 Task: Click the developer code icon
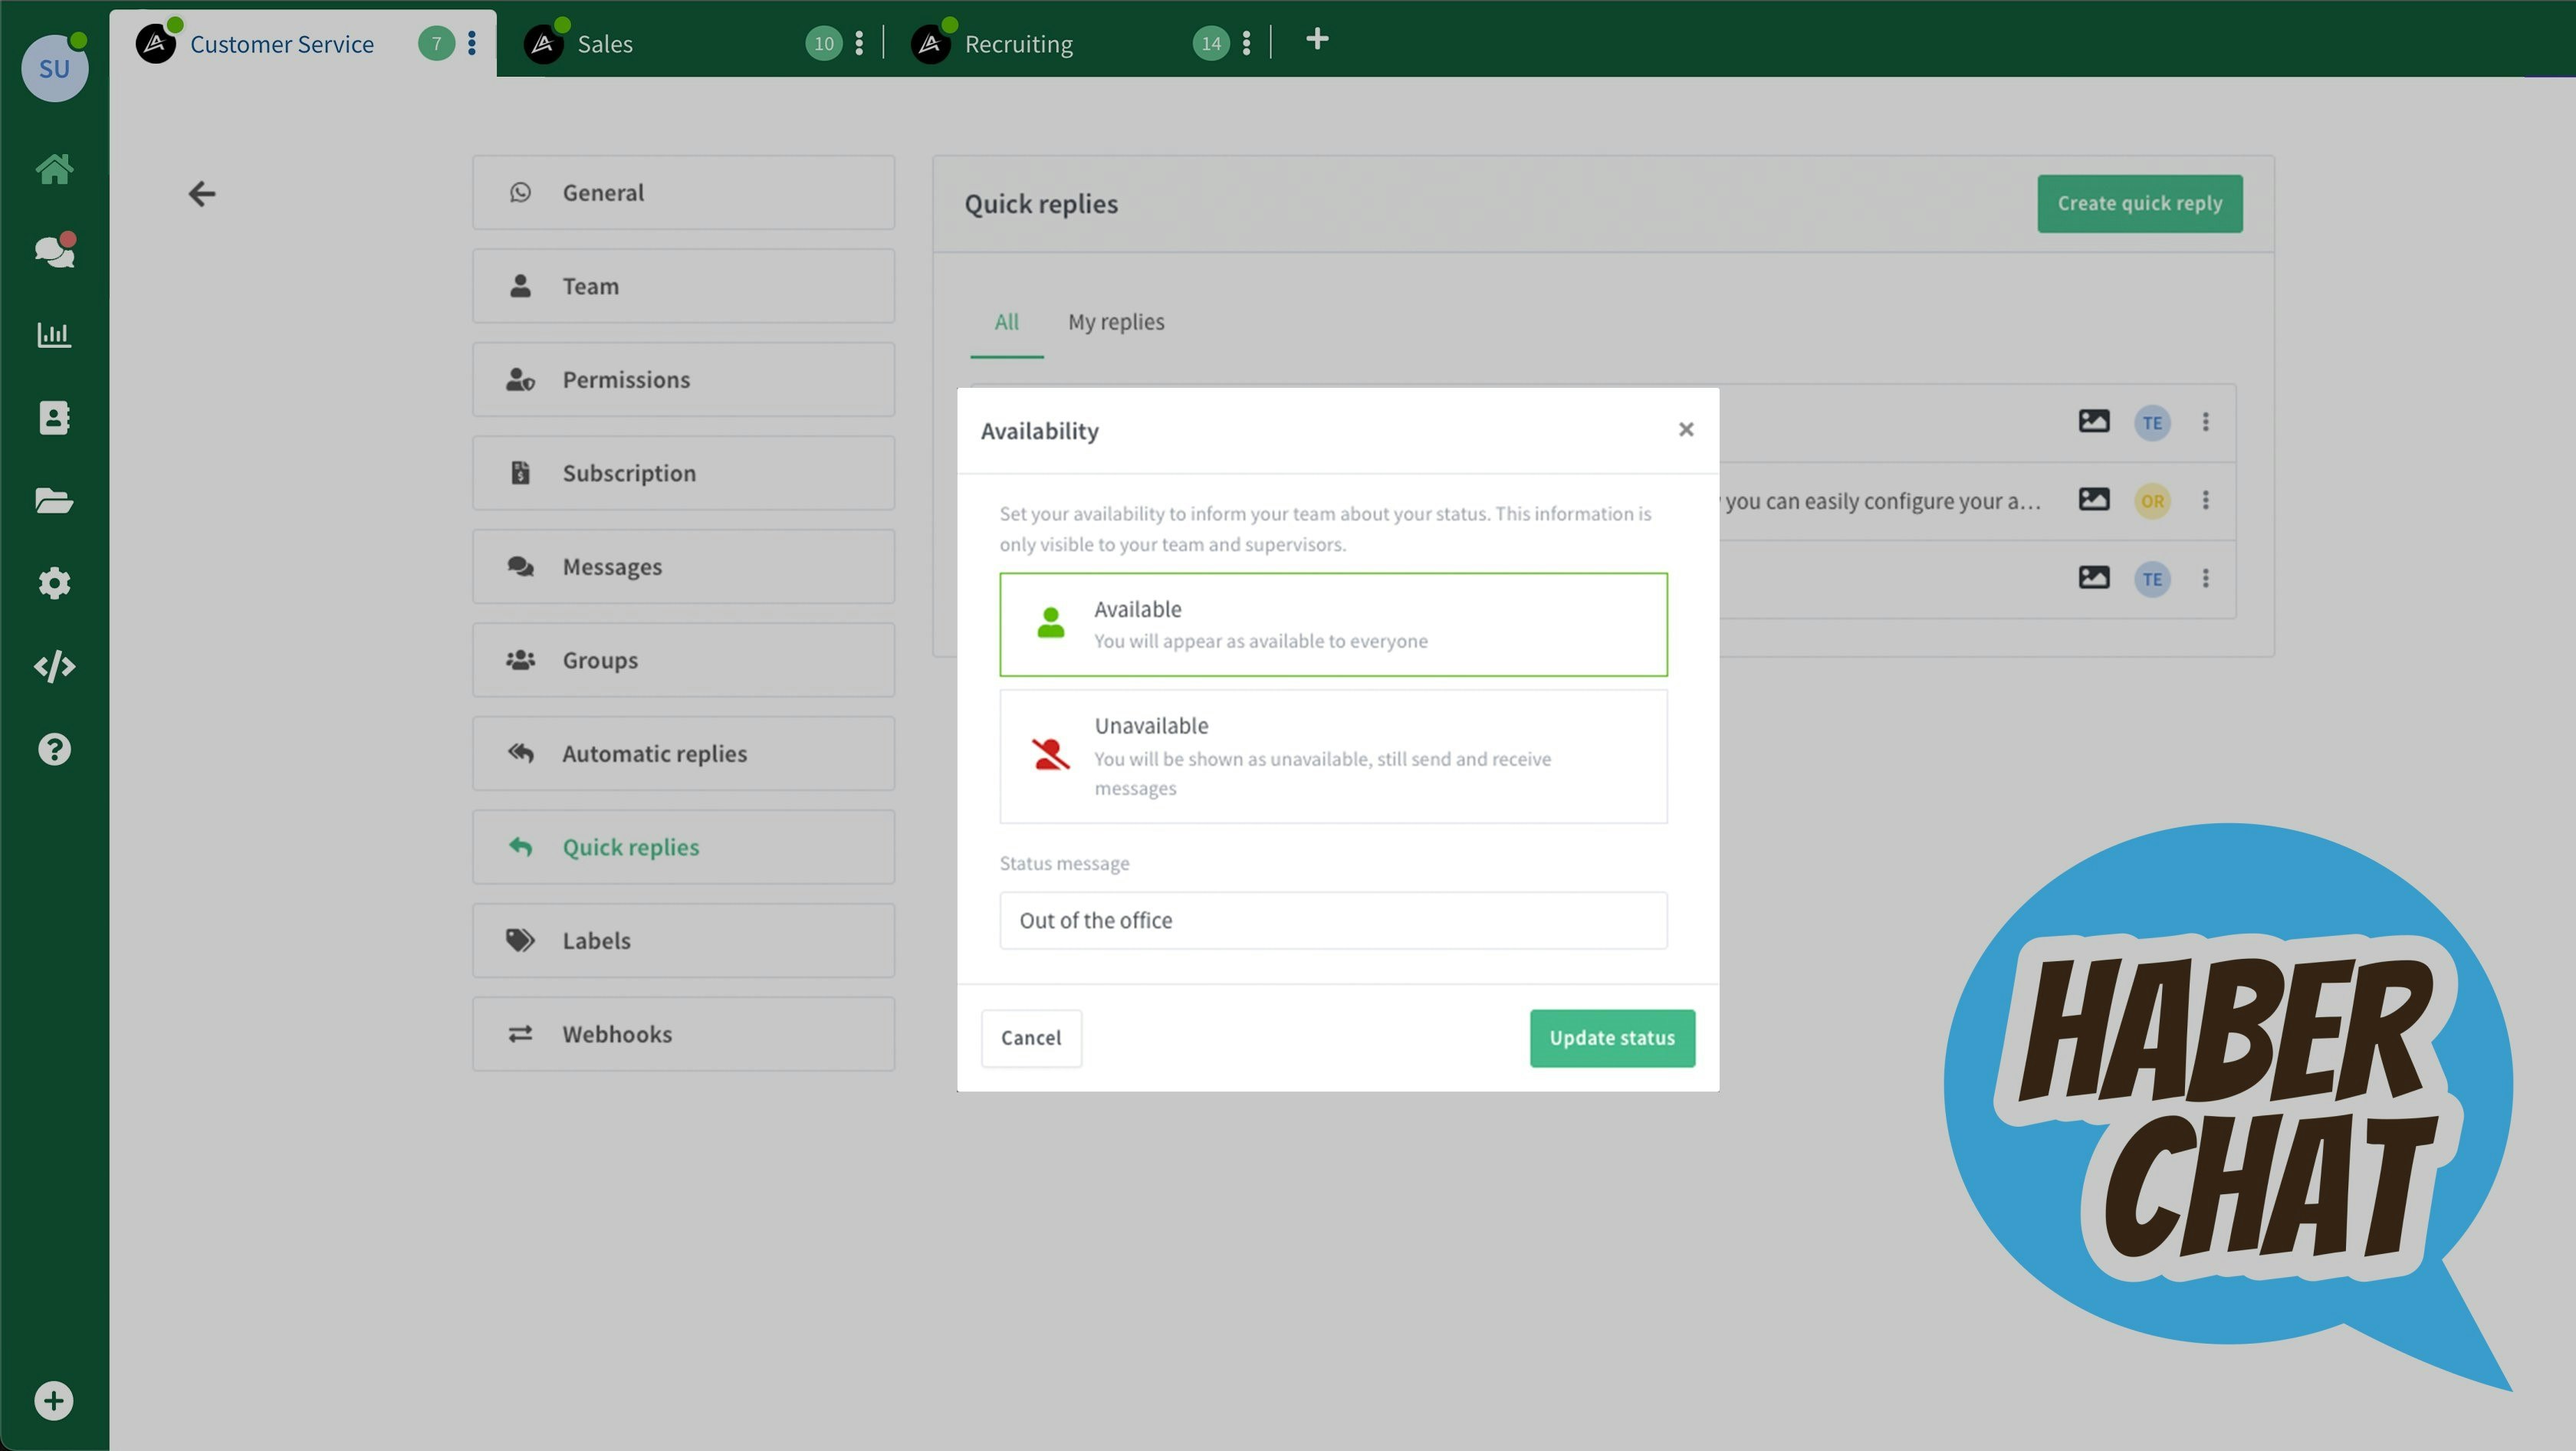pyautogui.click(x=54, y=666)
